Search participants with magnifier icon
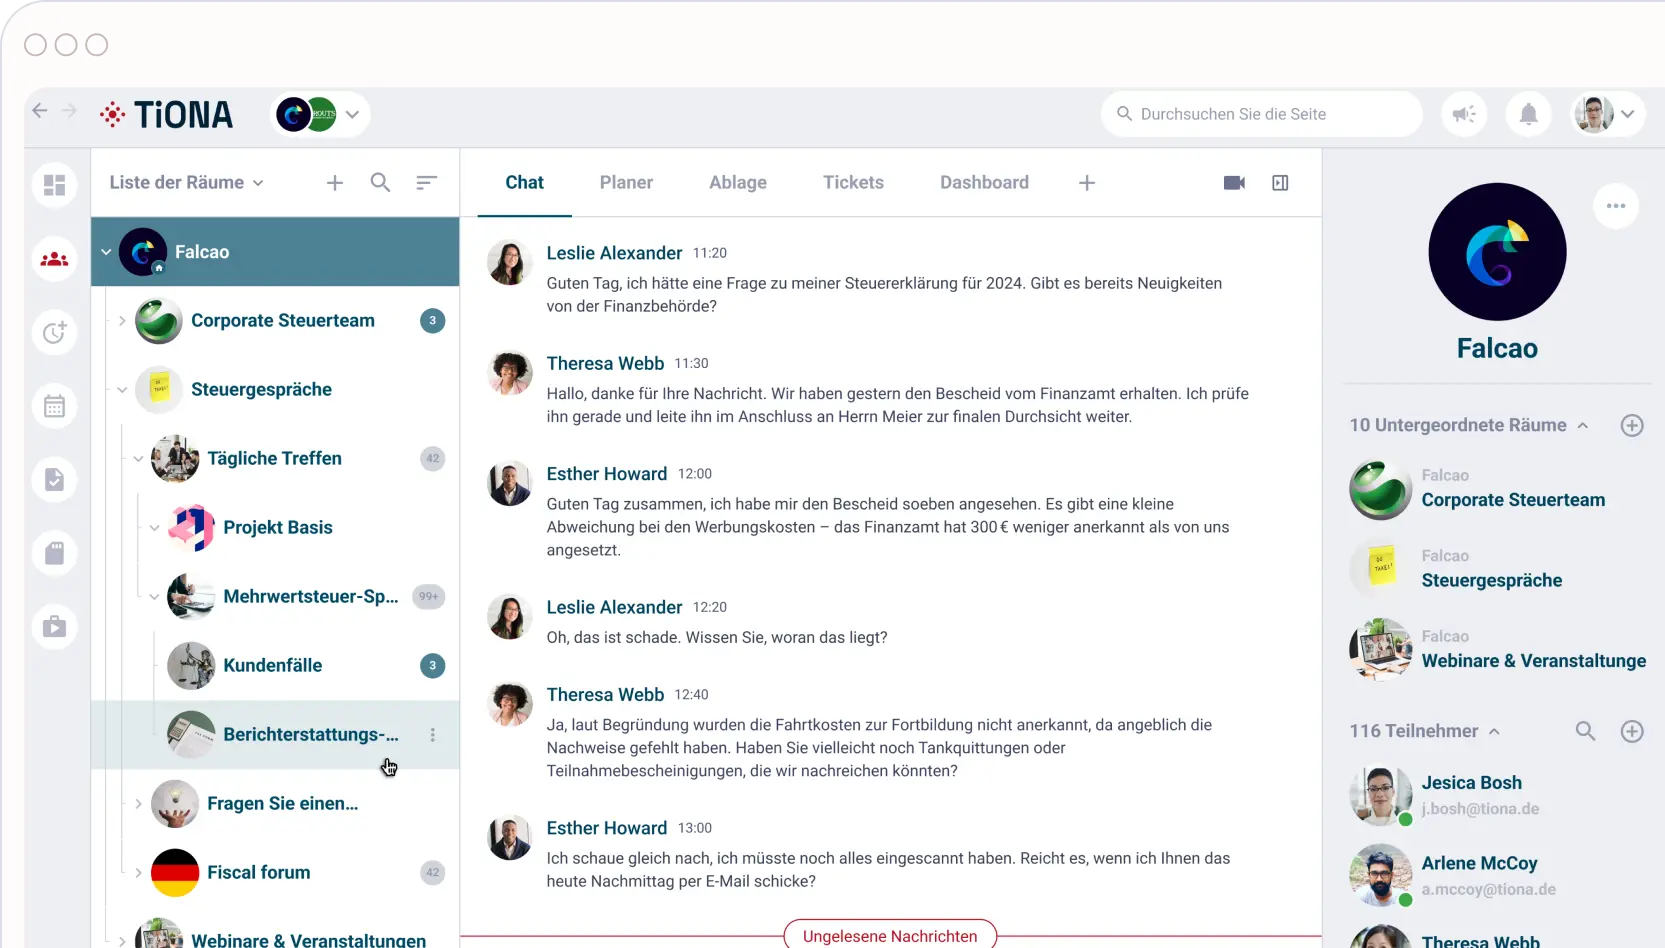 pos(1585,731)
